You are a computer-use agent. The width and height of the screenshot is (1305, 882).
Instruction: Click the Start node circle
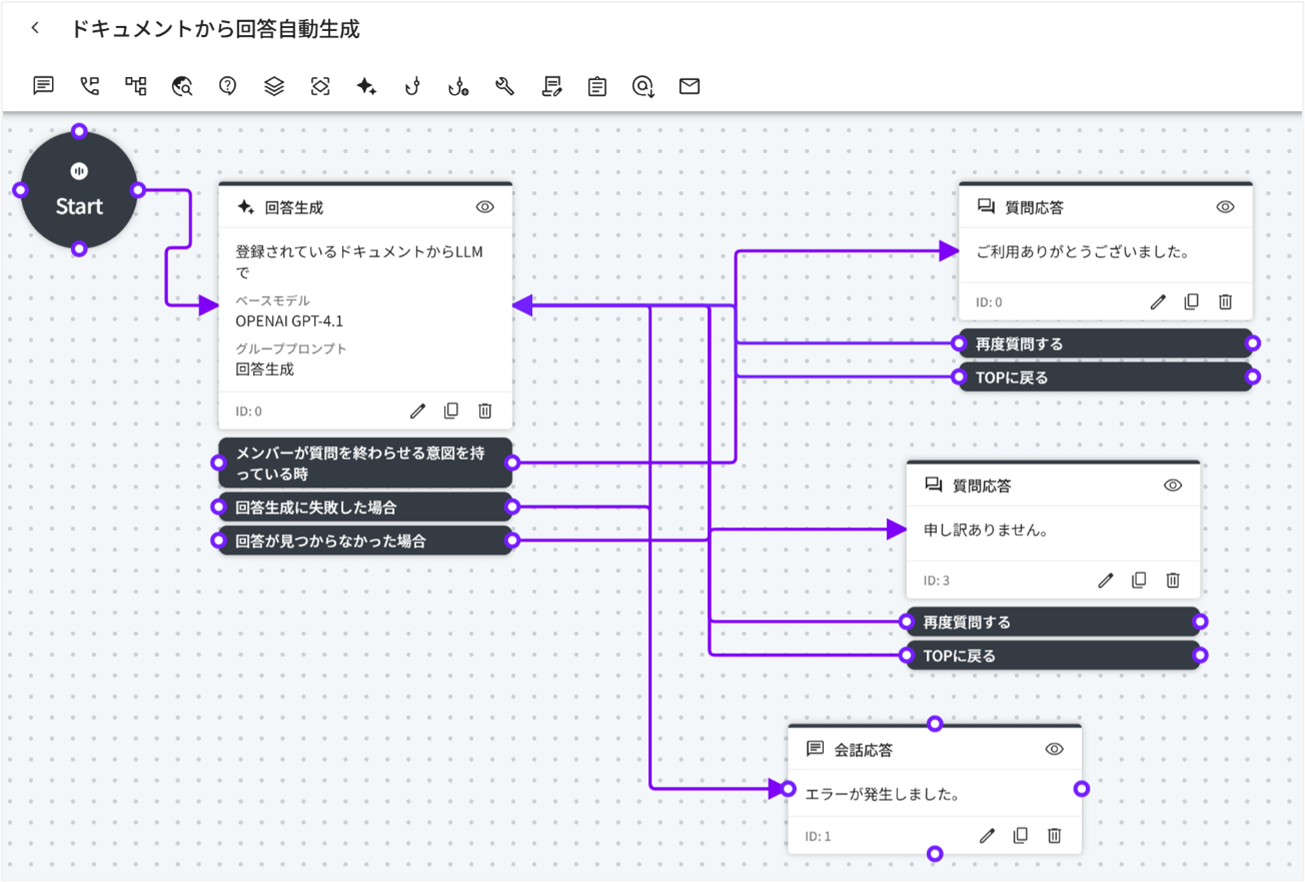[79, 191]
